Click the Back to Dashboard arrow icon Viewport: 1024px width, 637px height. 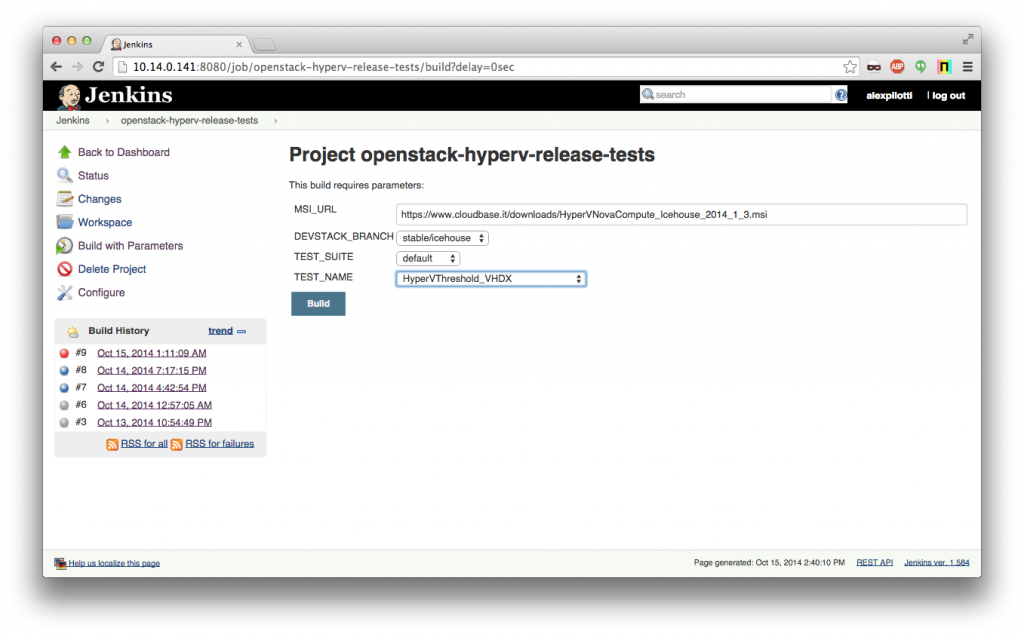pos(65,152)
